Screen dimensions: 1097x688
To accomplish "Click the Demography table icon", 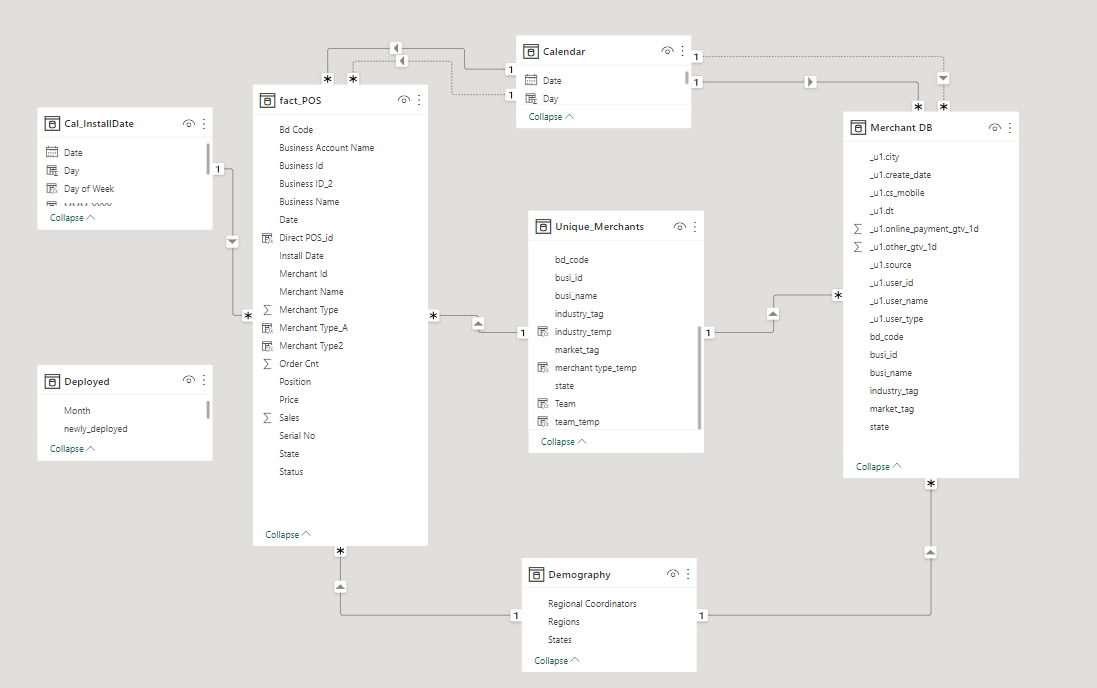I will pos(537,575).
